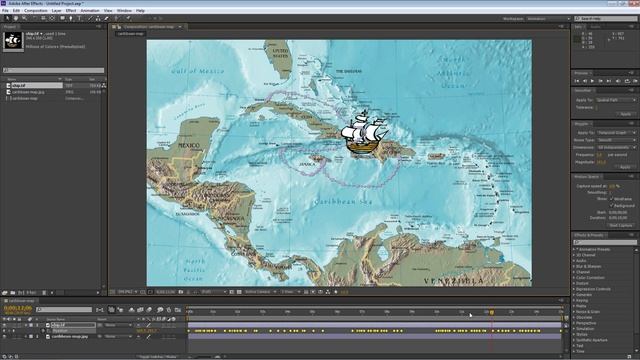Viewport: 640px width, 360px height.
Task: Click the current time indicator in timeline
Action: pyautogui.click(x=492, y=312)
